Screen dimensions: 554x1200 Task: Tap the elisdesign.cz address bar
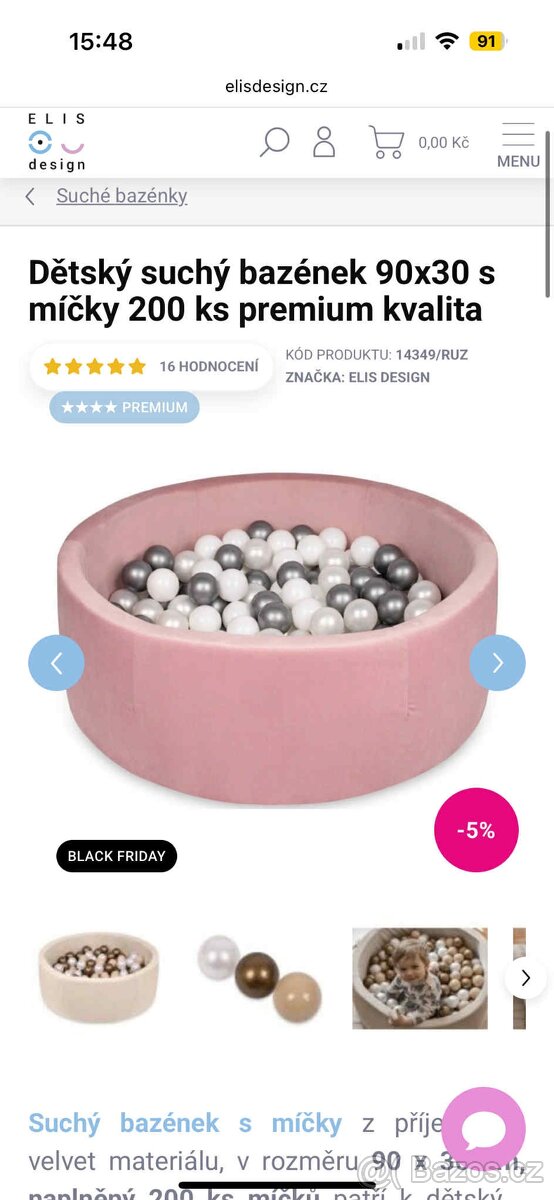[276, 87]
